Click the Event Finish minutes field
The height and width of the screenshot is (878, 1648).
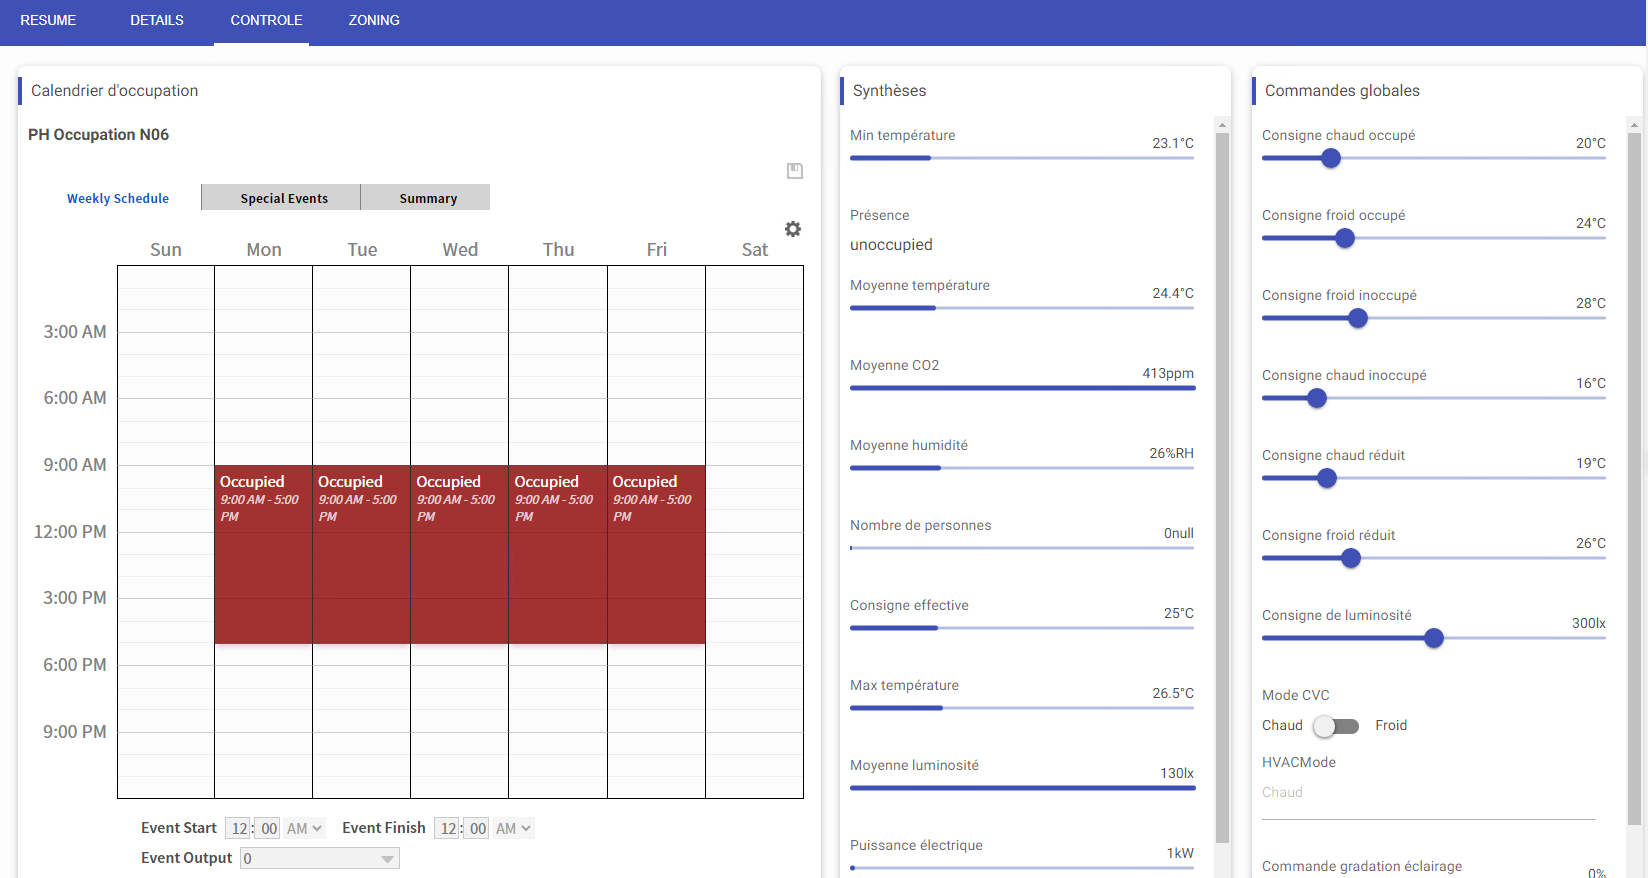click(x=478, y=828)
